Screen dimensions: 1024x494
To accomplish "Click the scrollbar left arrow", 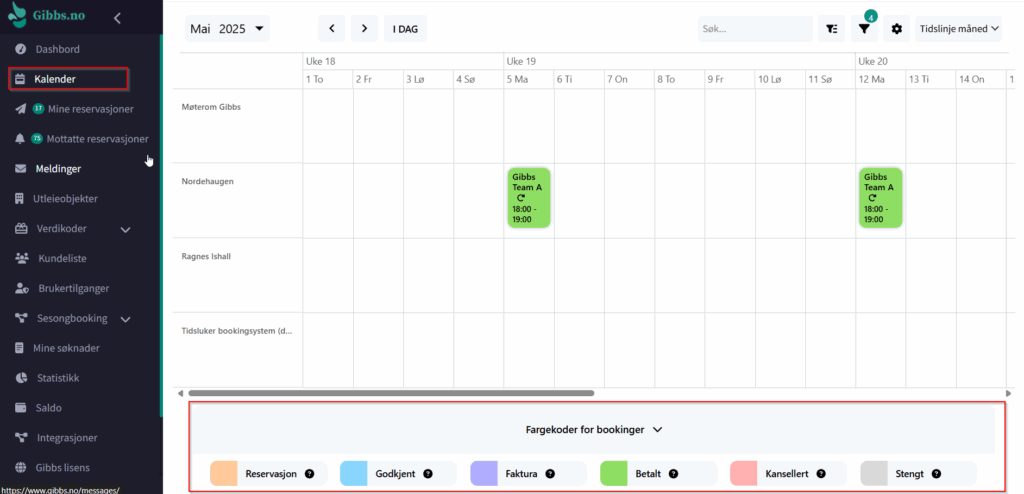I will tap(180, 393).
